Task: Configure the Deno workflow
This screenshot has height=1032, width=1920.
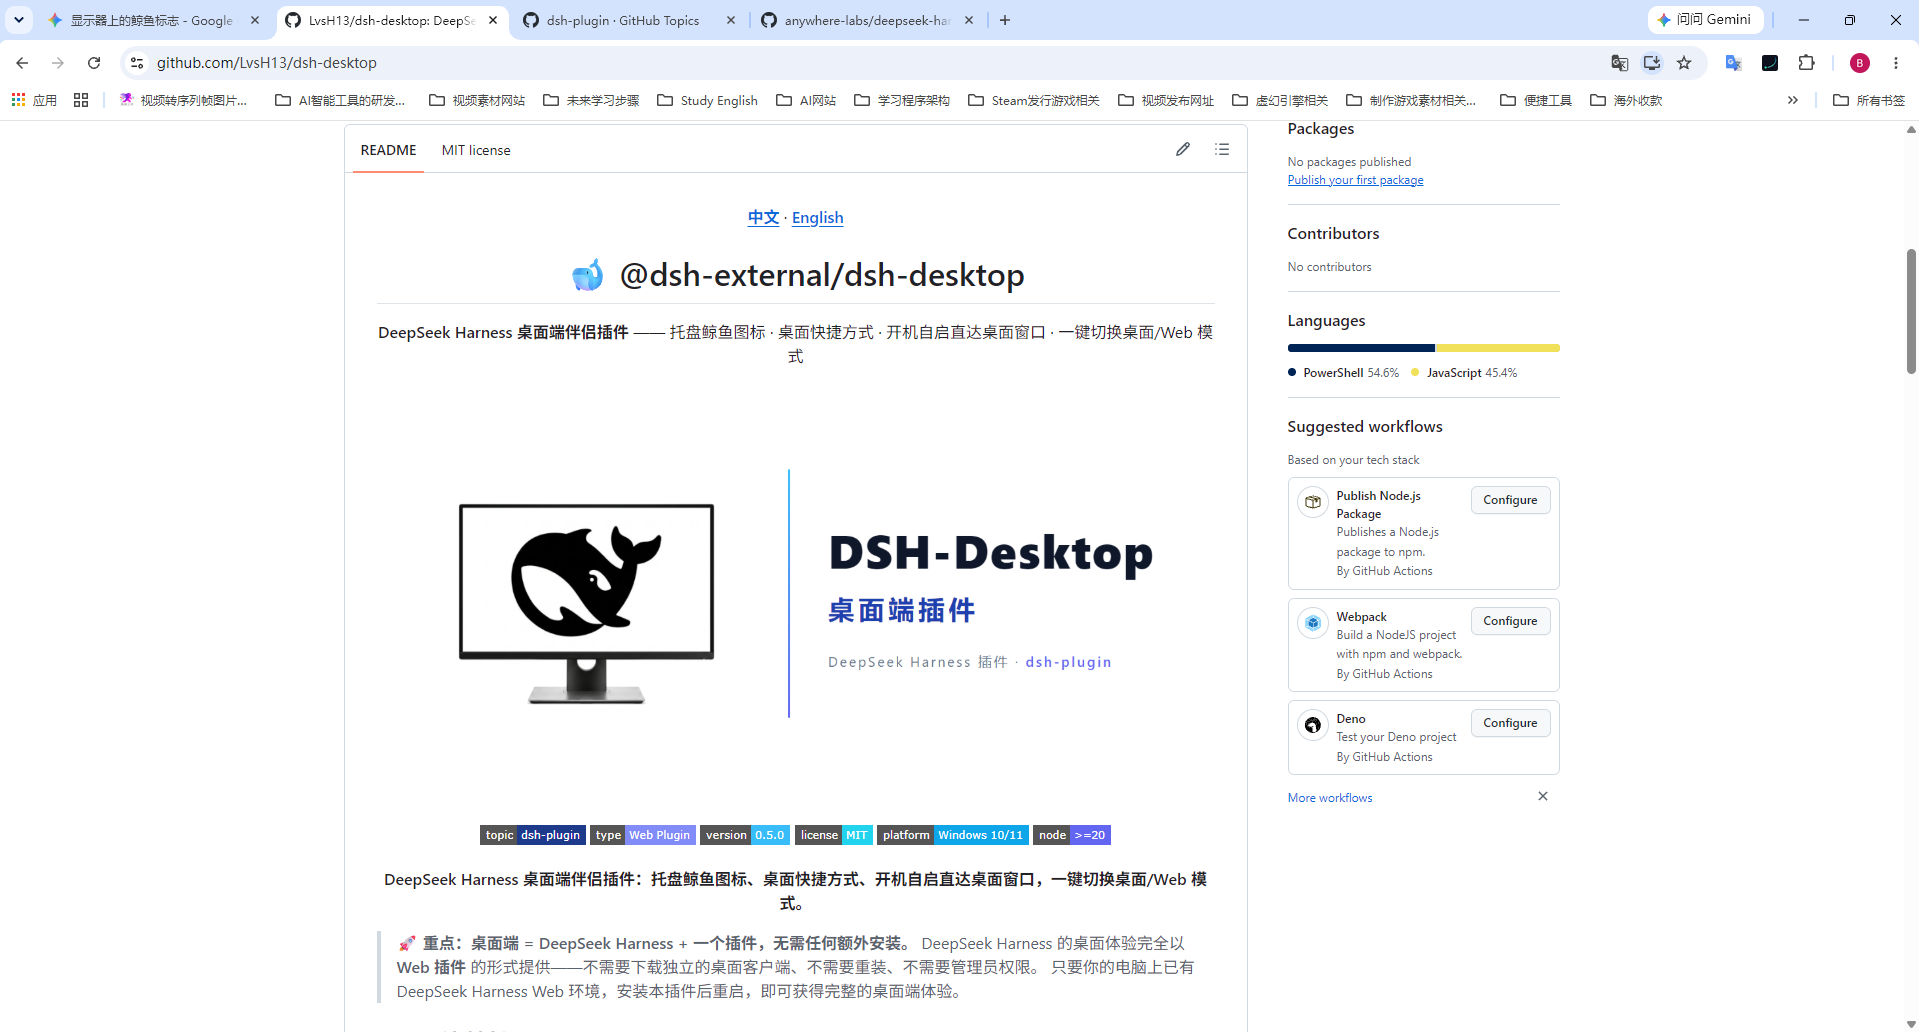Action: pyautogui.click(x=1510, y=723)
